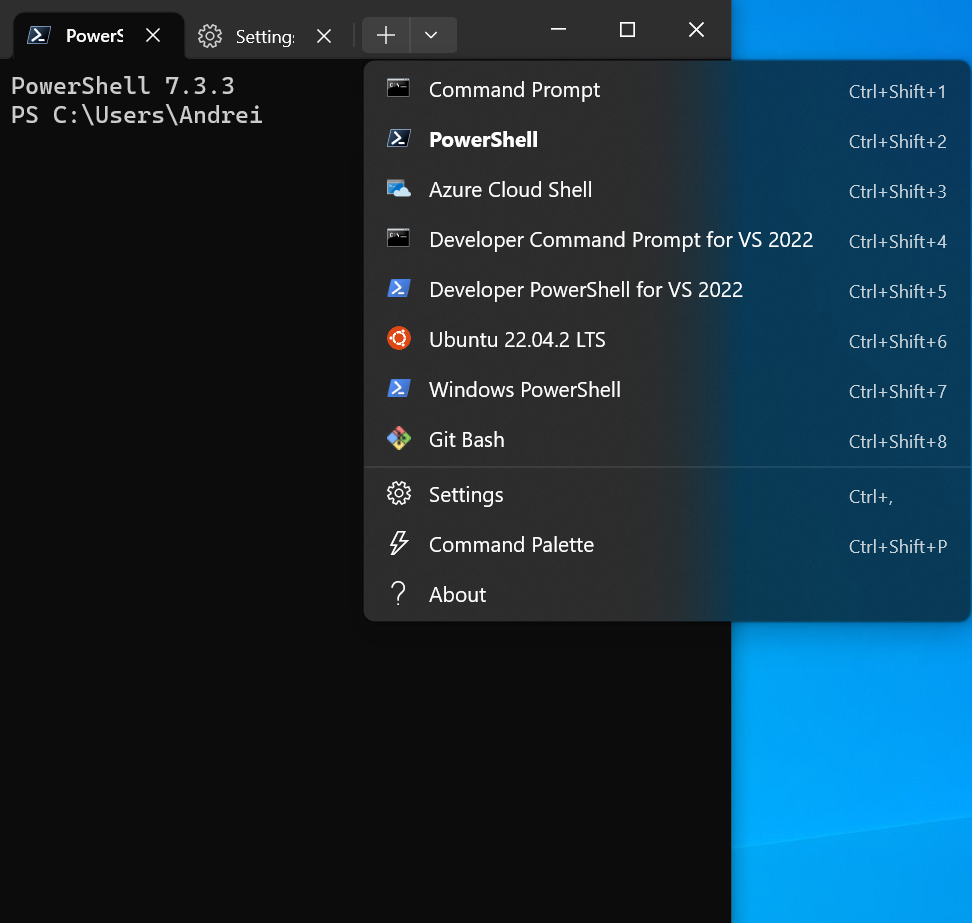Screen dimensions: 972x923
Task: Click the Command Prompt profile icon
Action: point(398,89)
